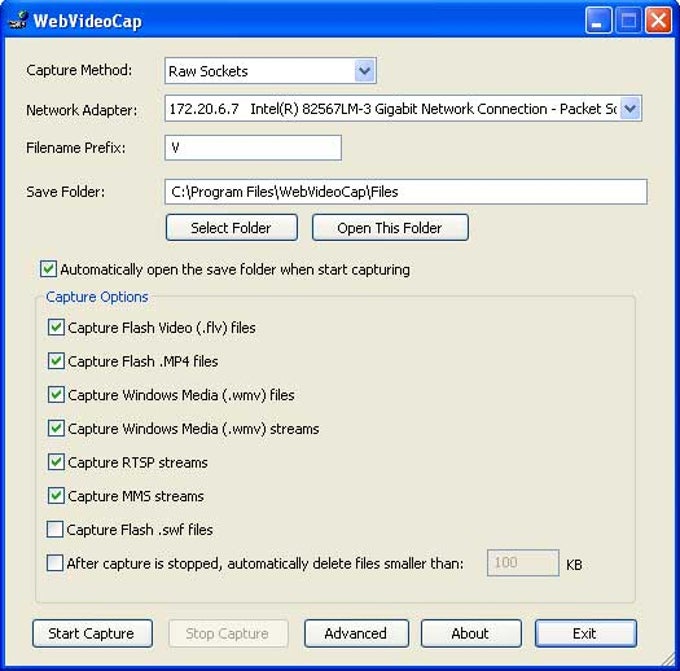
Task: Minimize the WebVideoCap window
Action: 598,21
